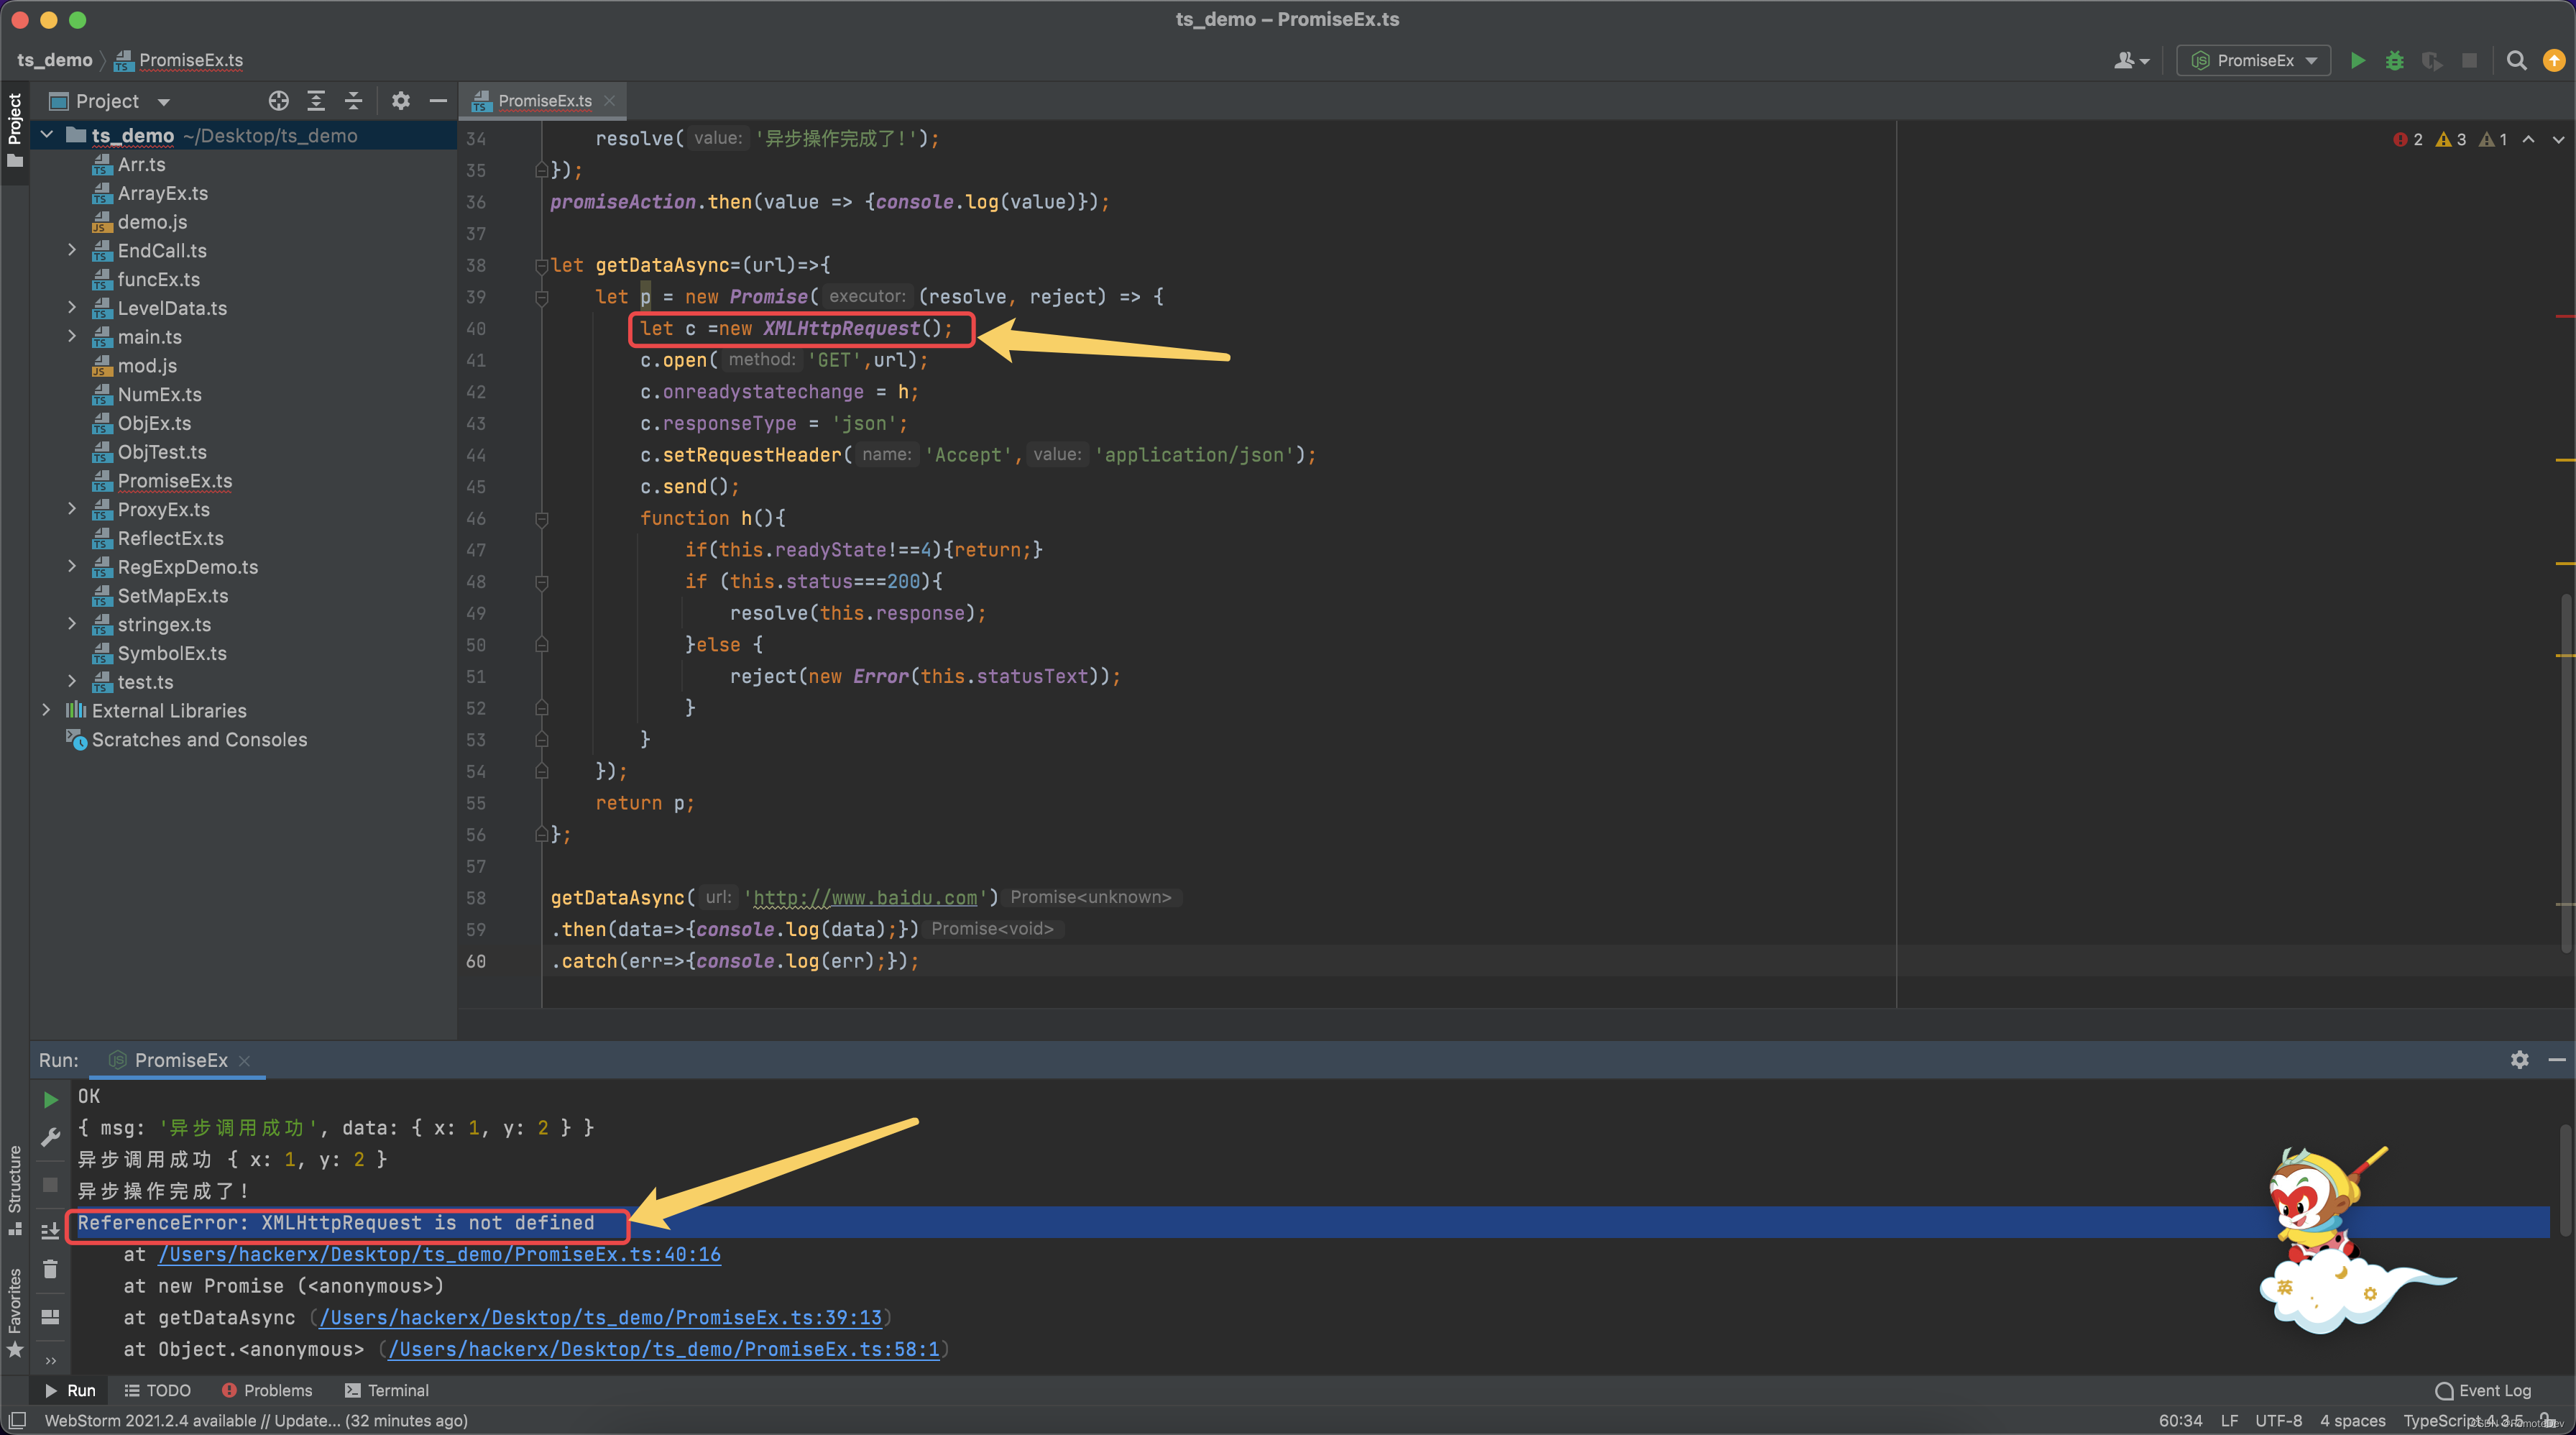The width and height of the screenshot is (2576, 1435).
Task: Run the PromiseEx configuration with green play icon
Action: click(2357, 60)
